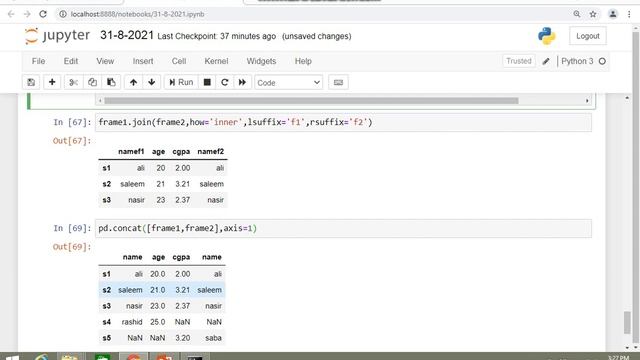
Task: Click the 3.20 cgpa cell in row s5
Action: coord(182,338)
